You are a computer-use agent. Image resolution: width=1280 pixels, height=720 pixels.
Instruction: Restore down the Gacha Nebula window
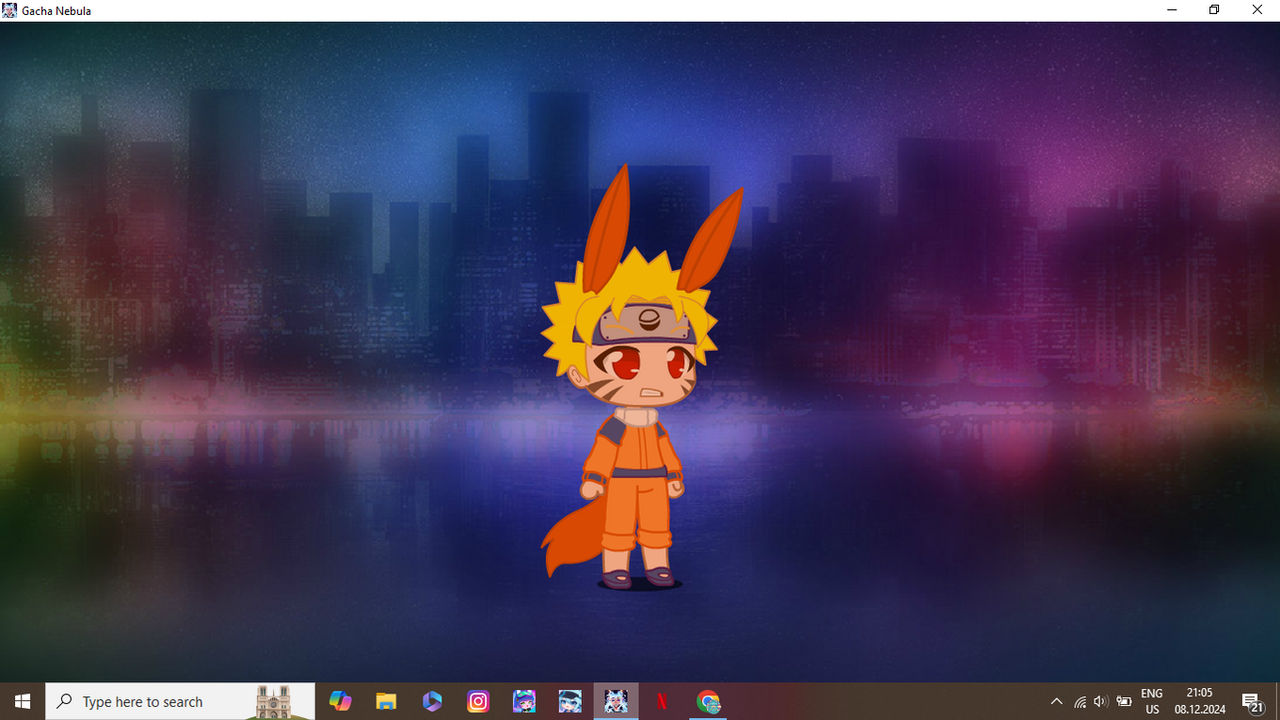[x=1214, y=10]
